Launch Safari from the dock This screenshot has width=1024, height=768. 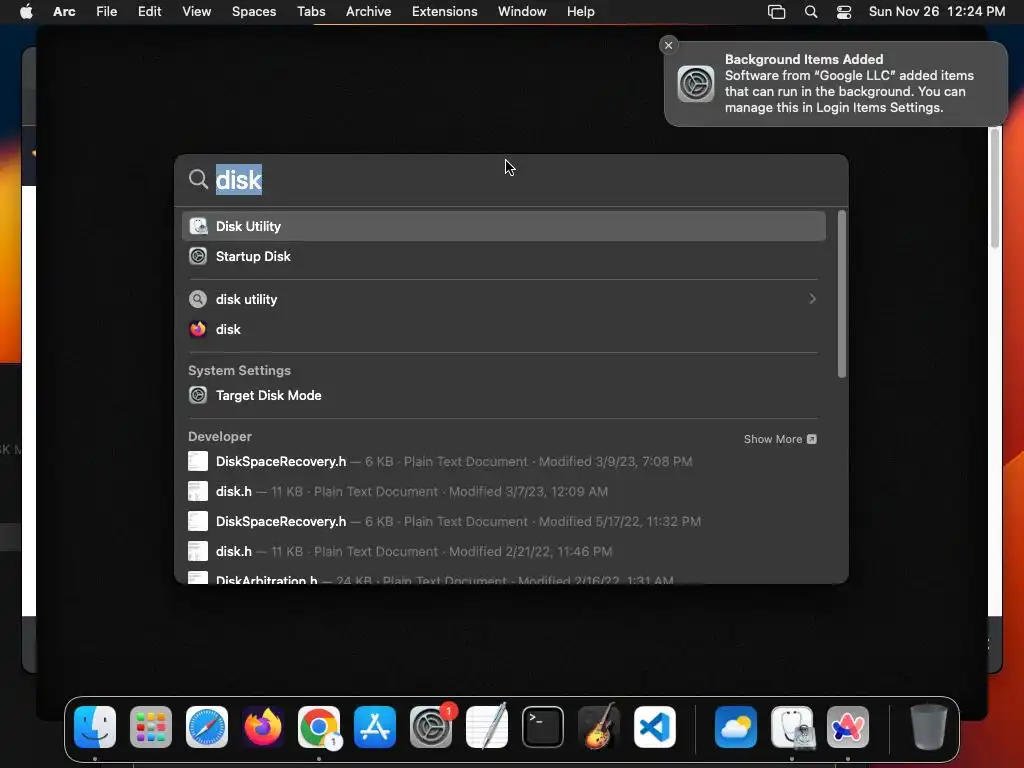(207, 727)
